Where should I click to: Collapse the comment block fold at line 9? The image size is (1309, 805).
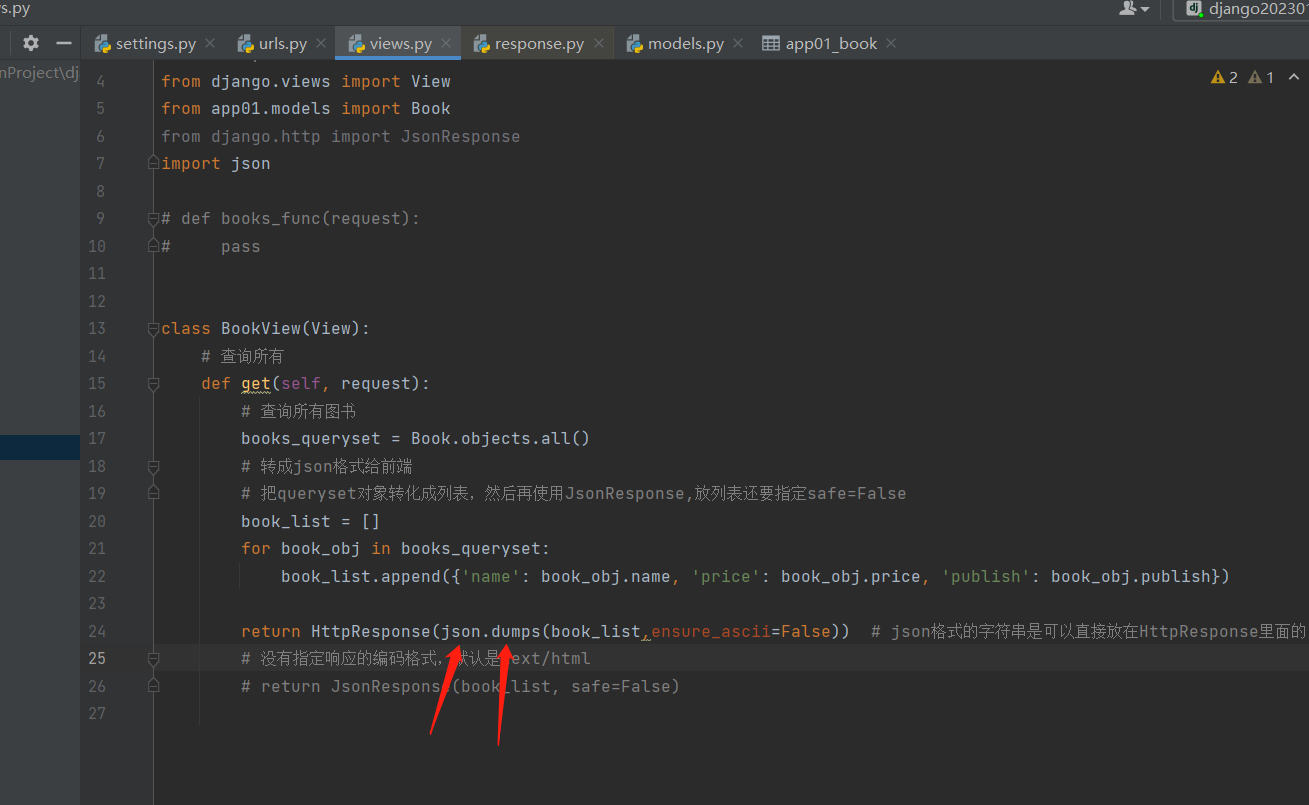click(x=153, y=218)
